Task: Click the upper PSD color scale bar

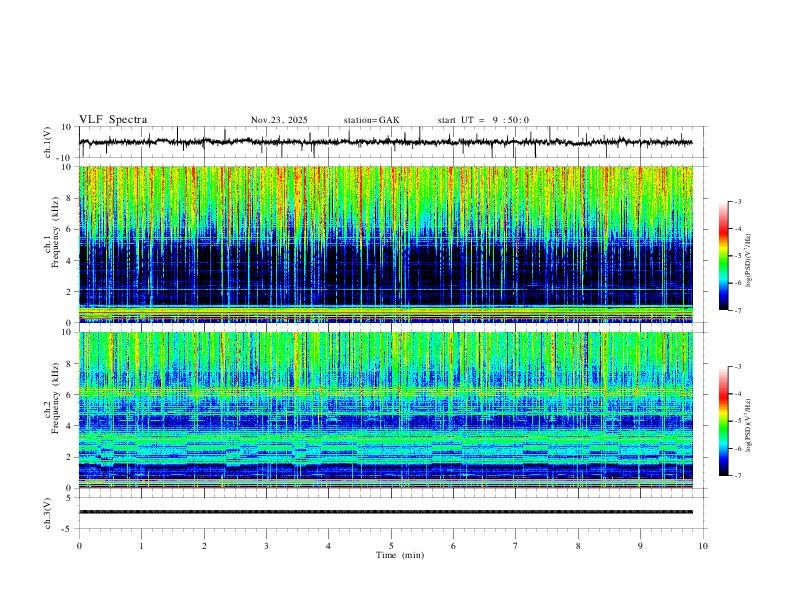Action: point(724,256)
